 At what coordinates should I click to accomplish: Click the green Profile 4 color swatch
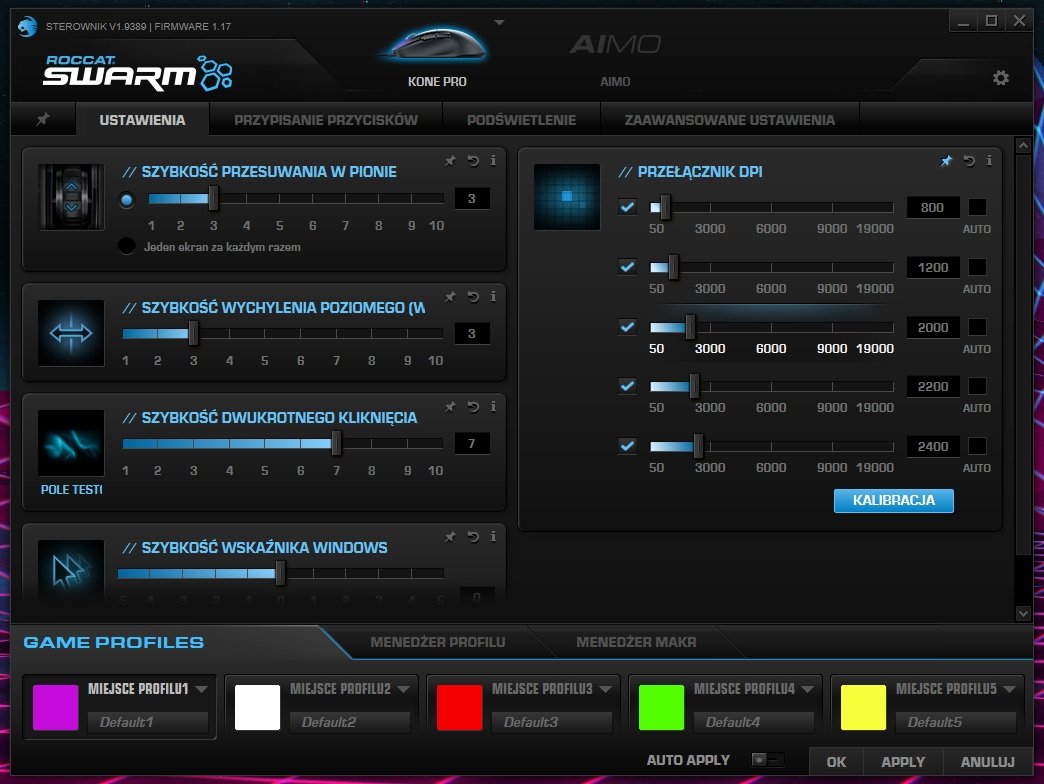(x=661, y=707)
